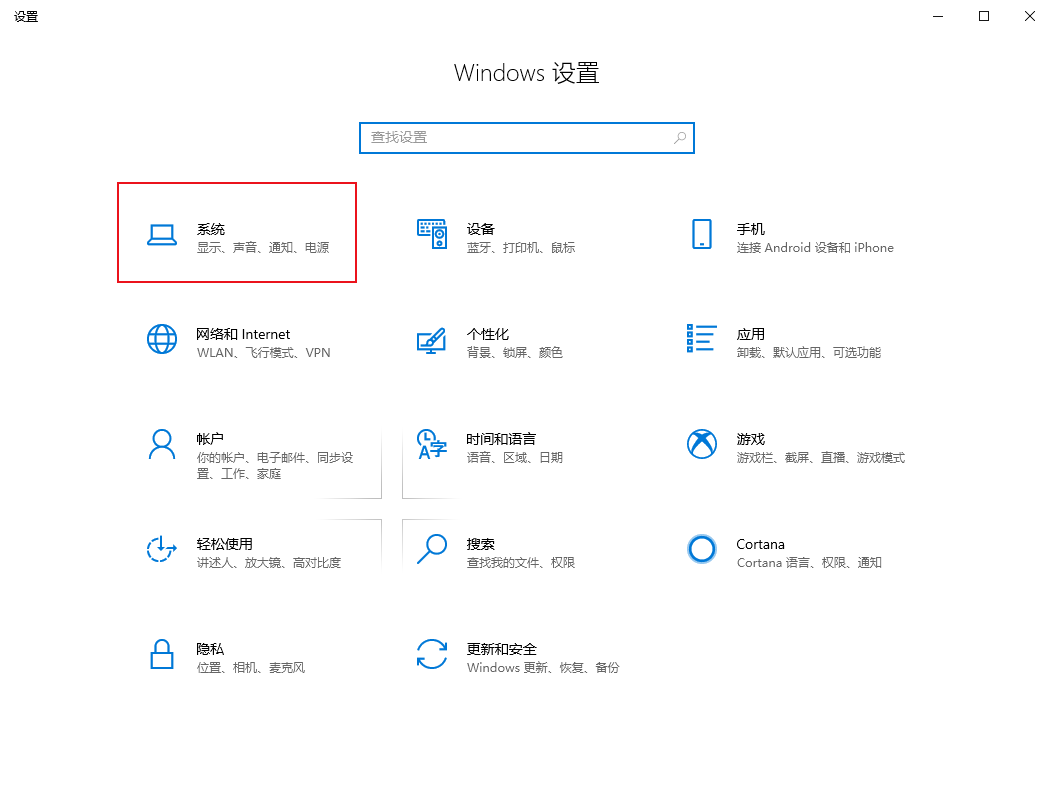The width and height of the screenshot is (1053, 789).
Task: Open the 时间和语言 icon
Action: tap(432, 444)
